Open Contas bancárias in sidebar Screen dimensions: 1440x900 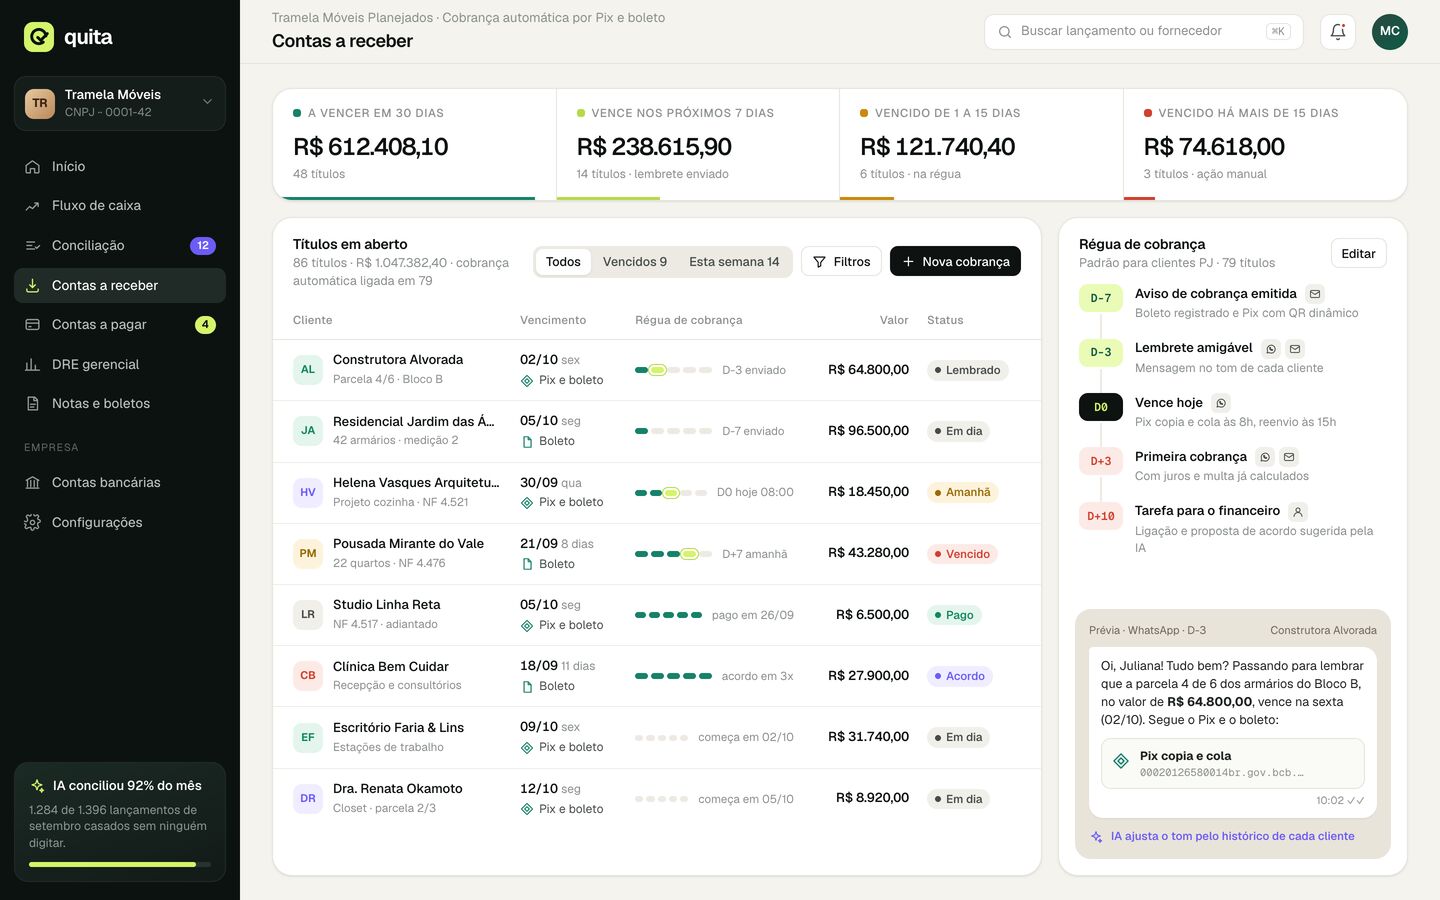tap(120, 482)
